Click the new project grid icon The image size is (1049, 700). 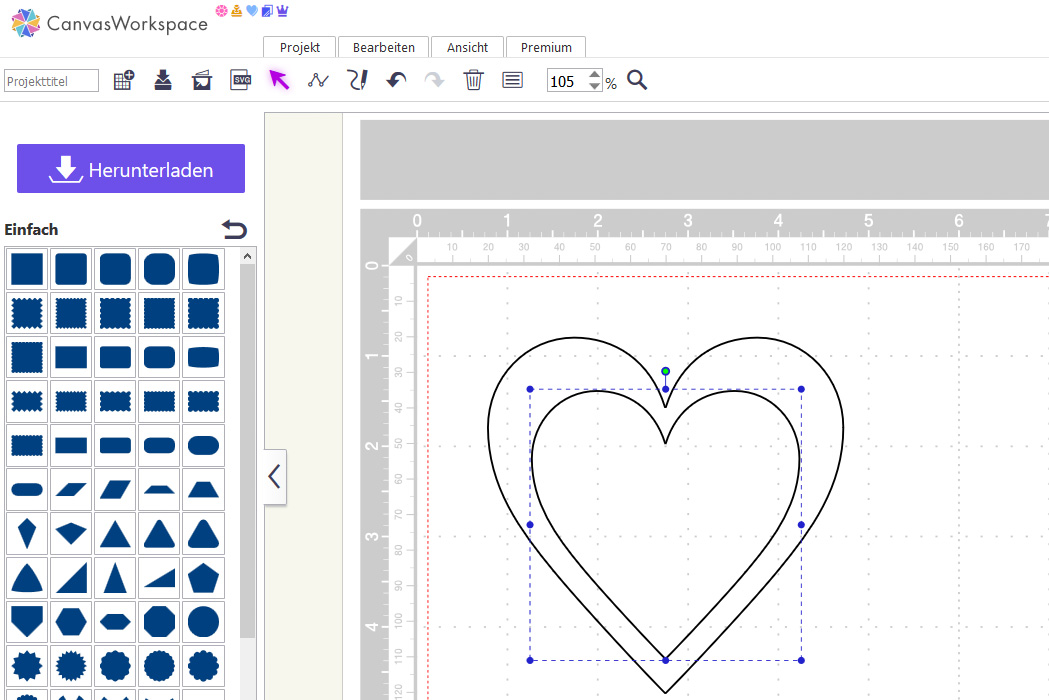pyautogui.click(x=124, y=81)
